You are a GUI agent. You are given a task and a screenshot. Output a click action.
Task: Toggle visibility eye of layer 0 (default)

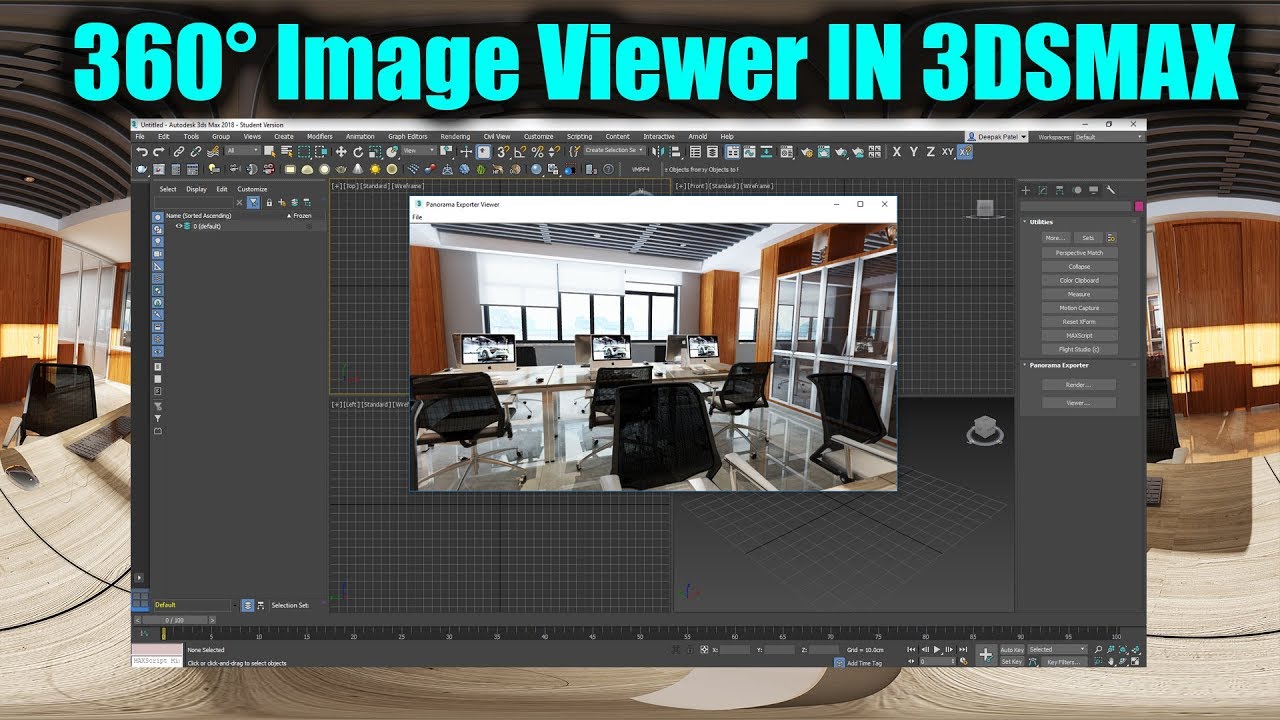click(x=179, y=226)
